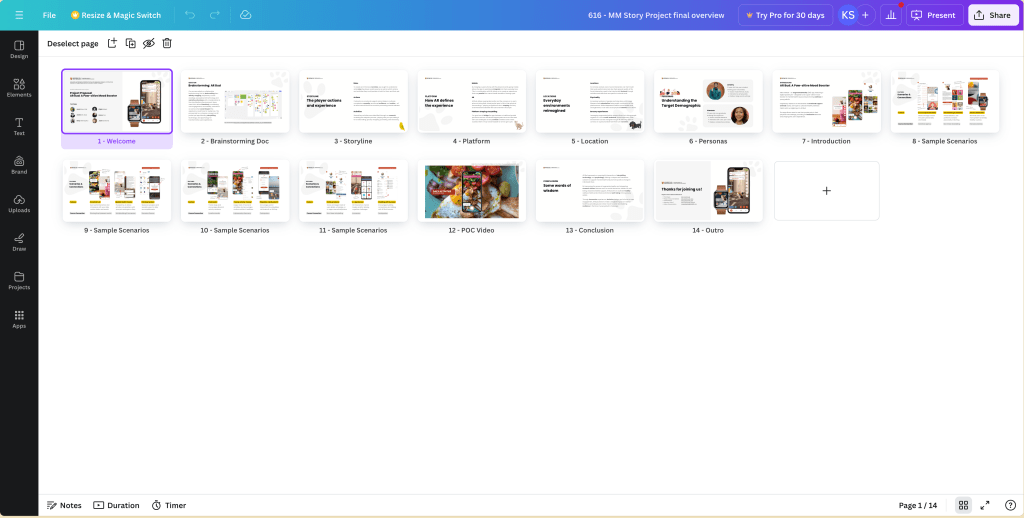Screen dimensions: 1024x518
Task: Click the Undo arrow
Action: 190,15
